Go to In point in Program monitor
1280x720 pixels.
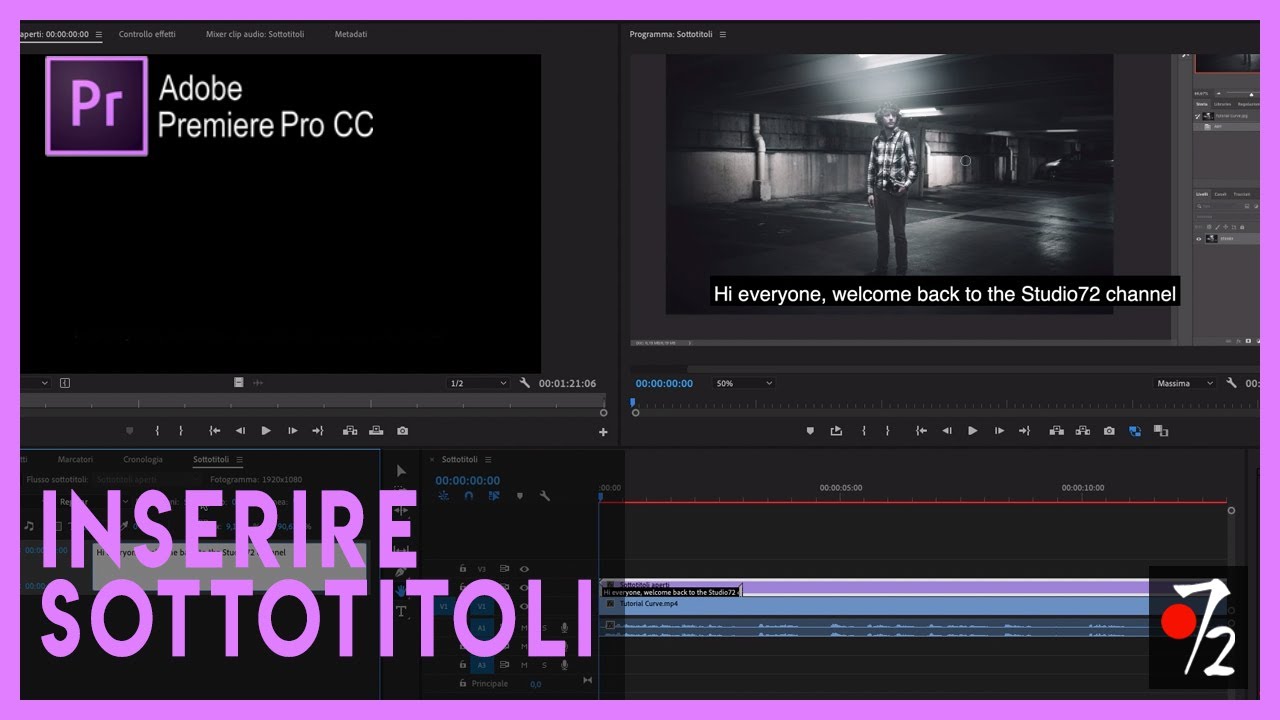pyautogui.click(x=921, y=431)
